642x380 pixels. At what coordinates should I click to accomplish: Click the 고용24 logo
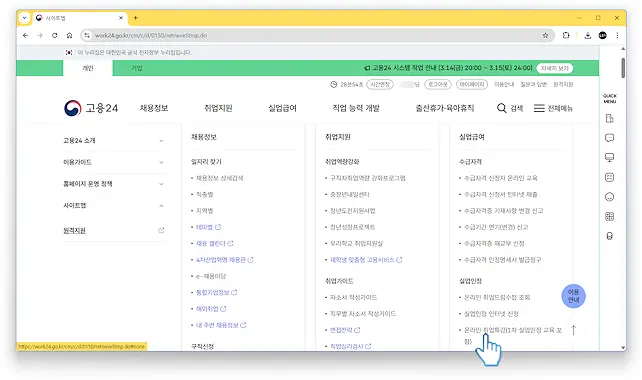(91, 108)
